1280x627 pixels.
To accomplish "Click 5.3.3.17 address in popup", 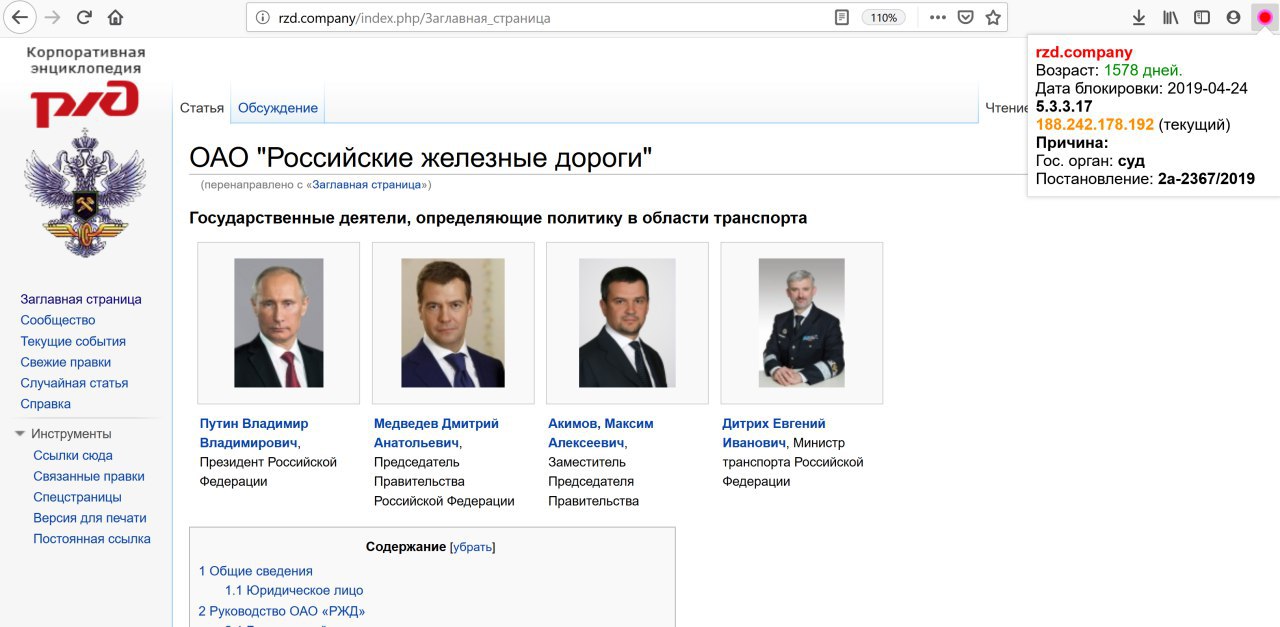I will point(1064,106).
